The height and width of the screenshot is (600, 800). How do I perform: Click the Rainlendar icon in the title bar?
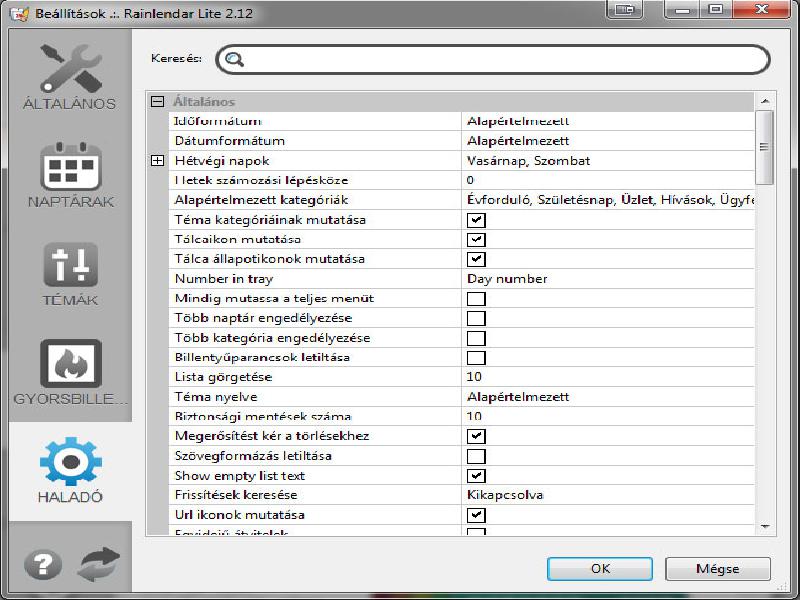point(19,13)
